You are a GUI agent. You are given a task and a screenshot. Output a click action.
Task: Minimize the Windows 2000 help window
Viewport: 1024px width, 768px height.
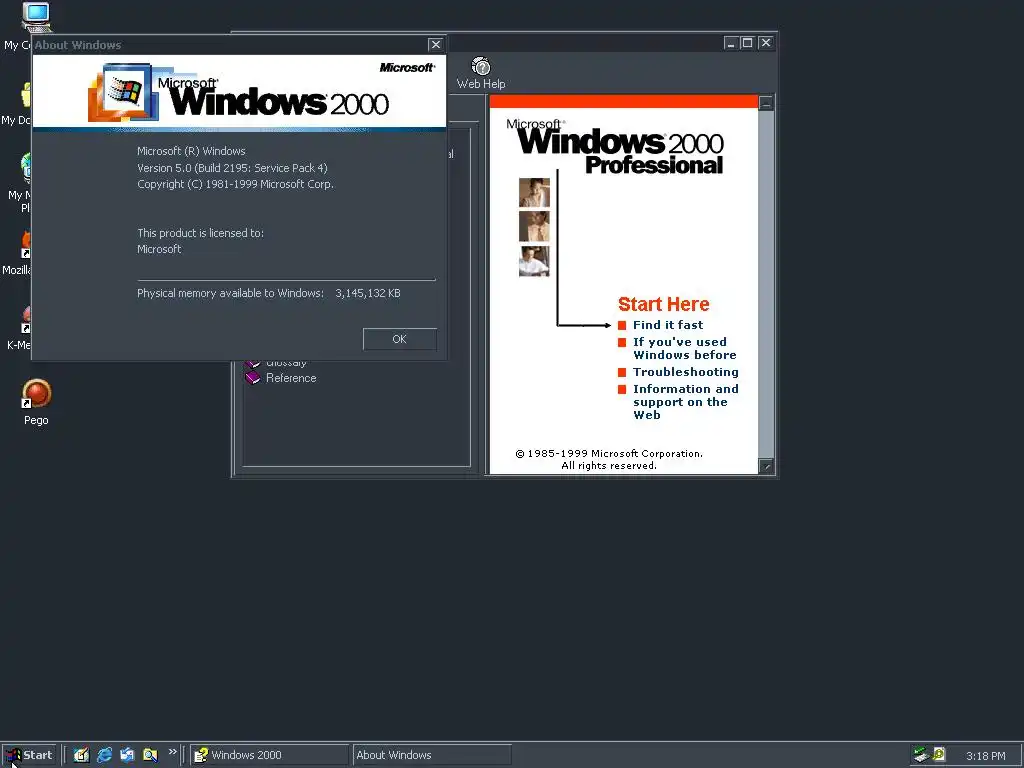(x=731, y=43)
